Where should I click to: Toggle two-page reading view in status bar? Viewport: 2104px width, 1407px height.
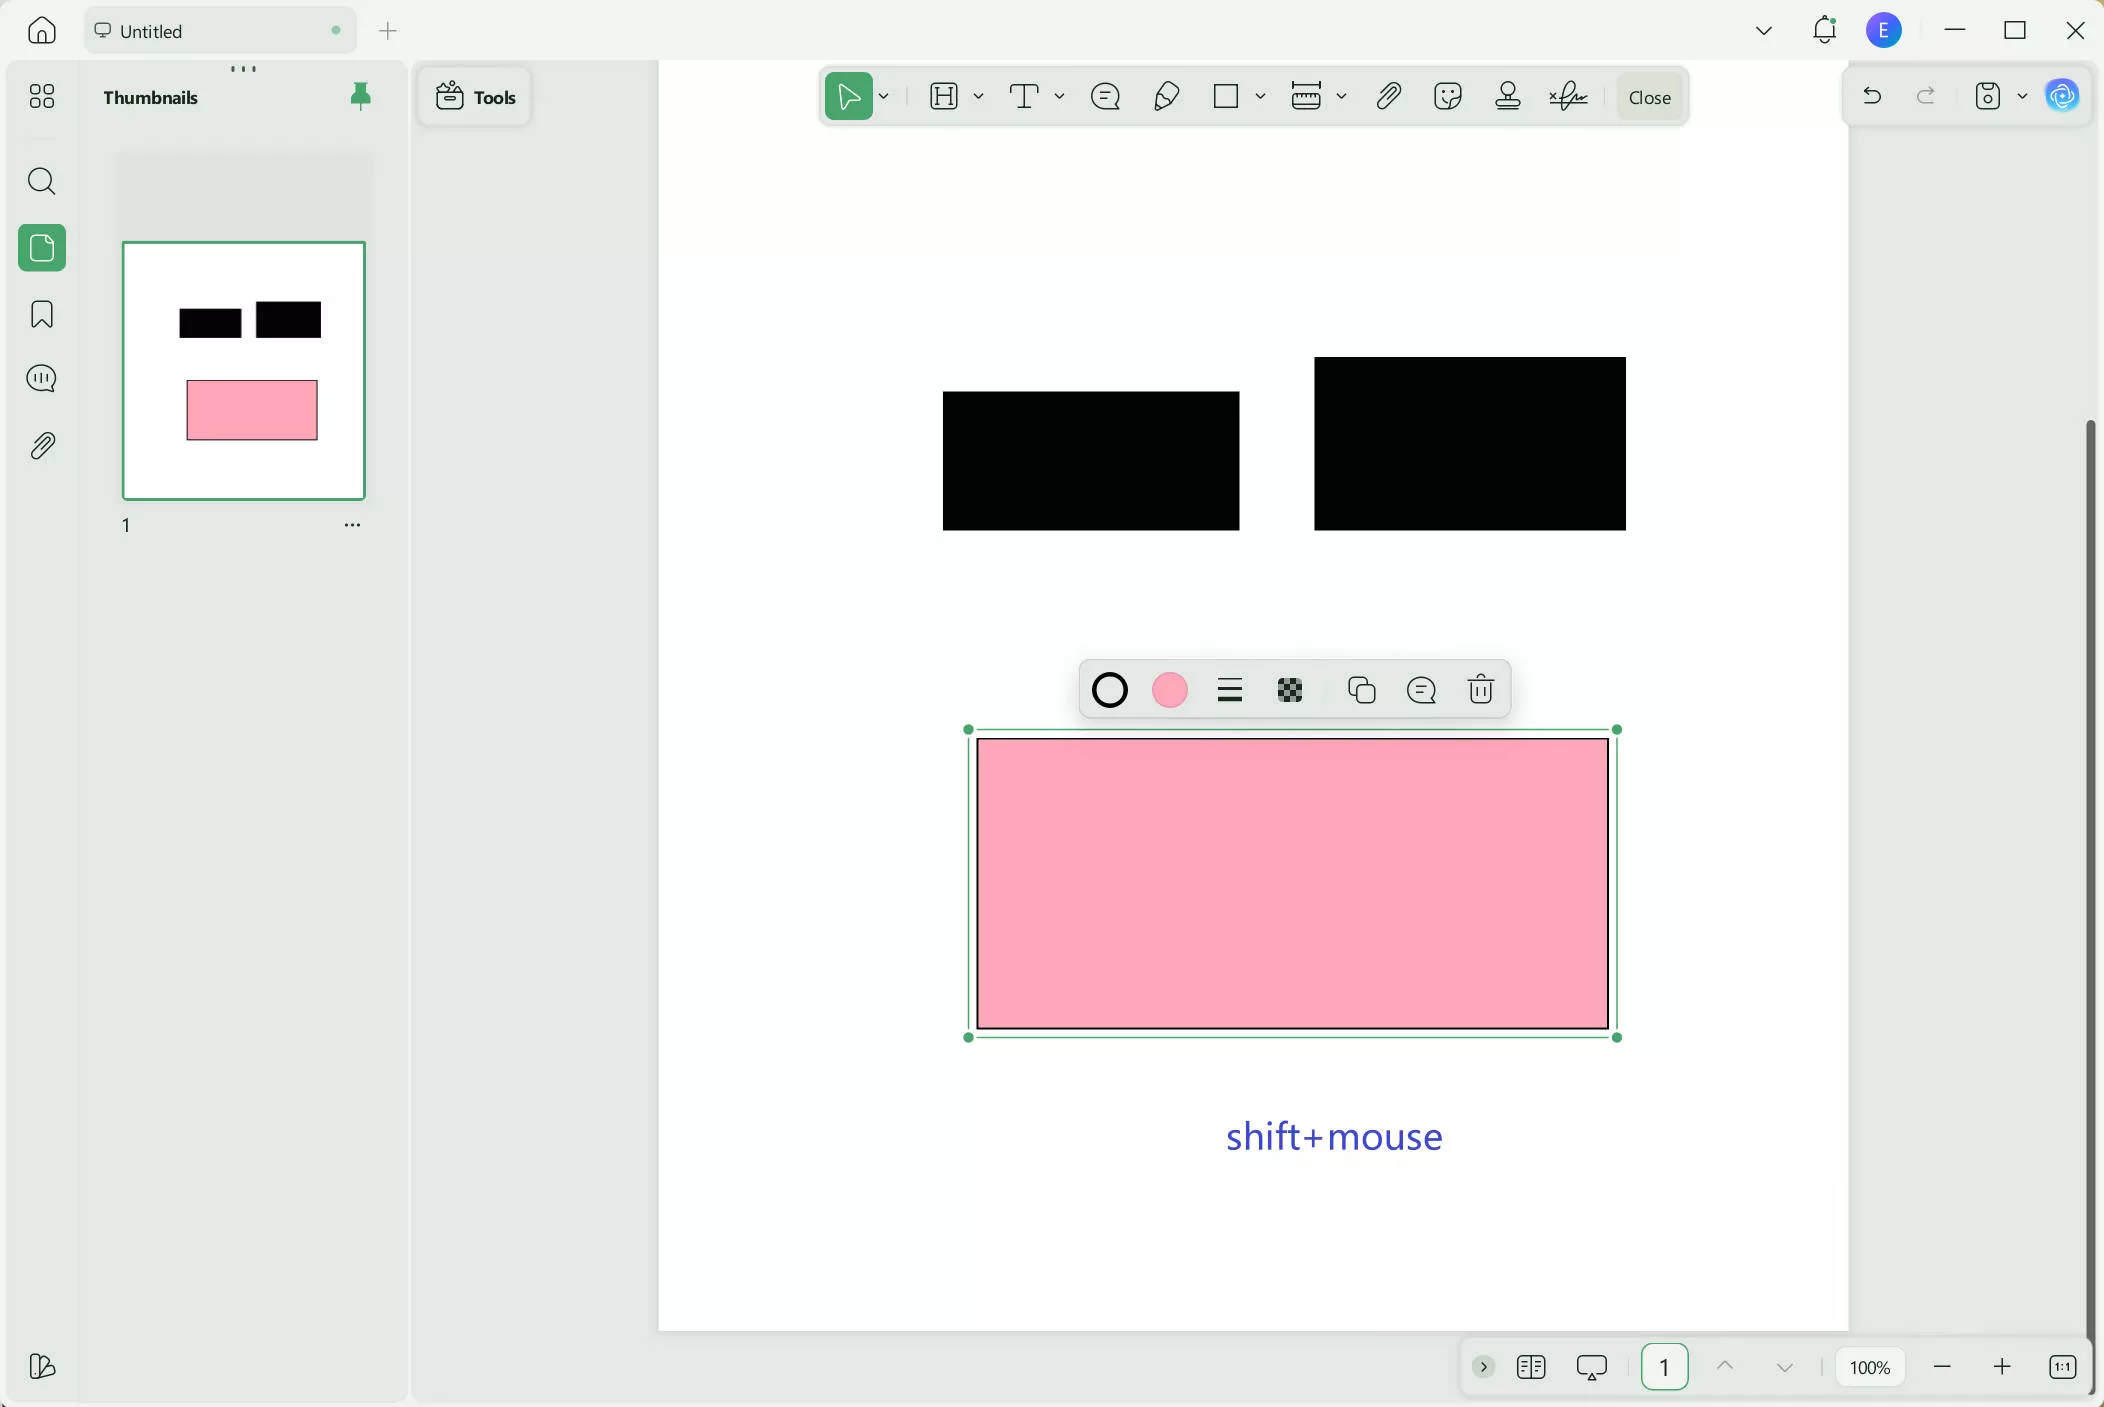pos(1532,1367)
